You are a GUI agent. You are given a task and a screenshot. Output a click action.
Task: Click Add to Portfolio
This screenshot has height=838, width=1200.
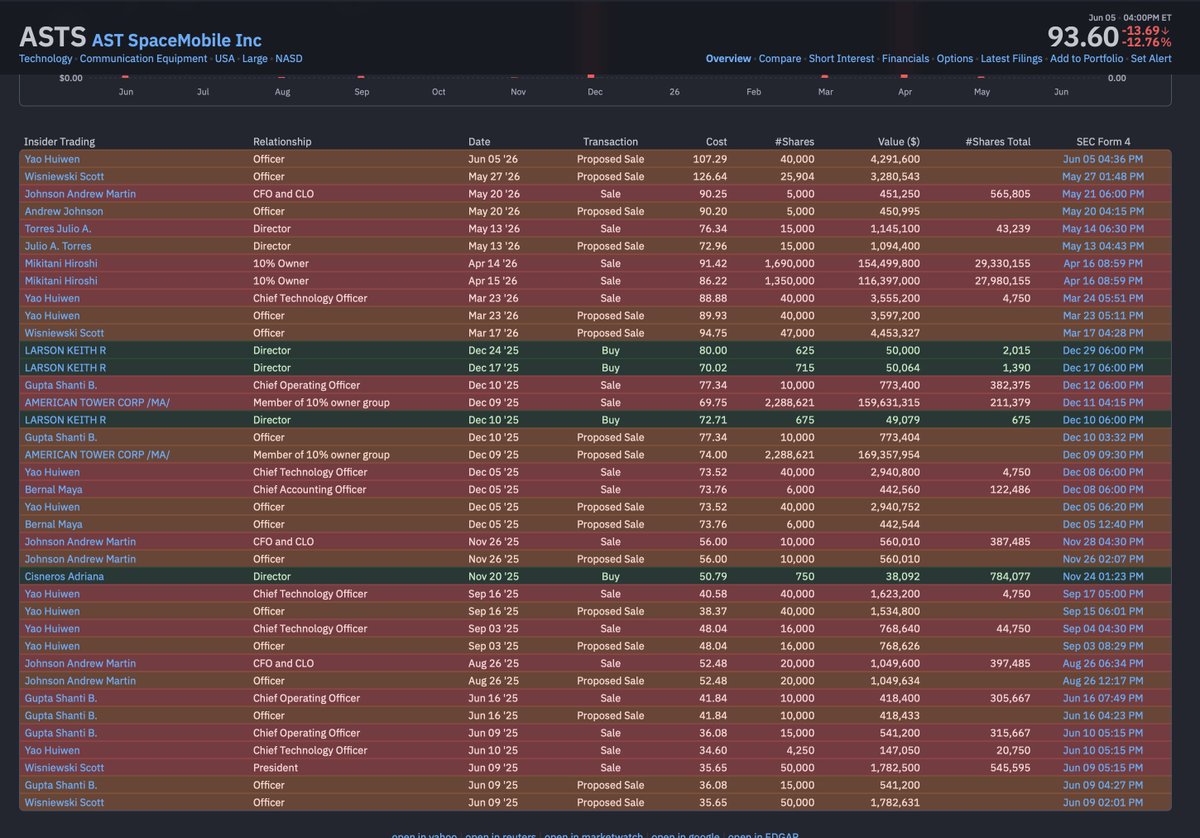pos(1086,59)
